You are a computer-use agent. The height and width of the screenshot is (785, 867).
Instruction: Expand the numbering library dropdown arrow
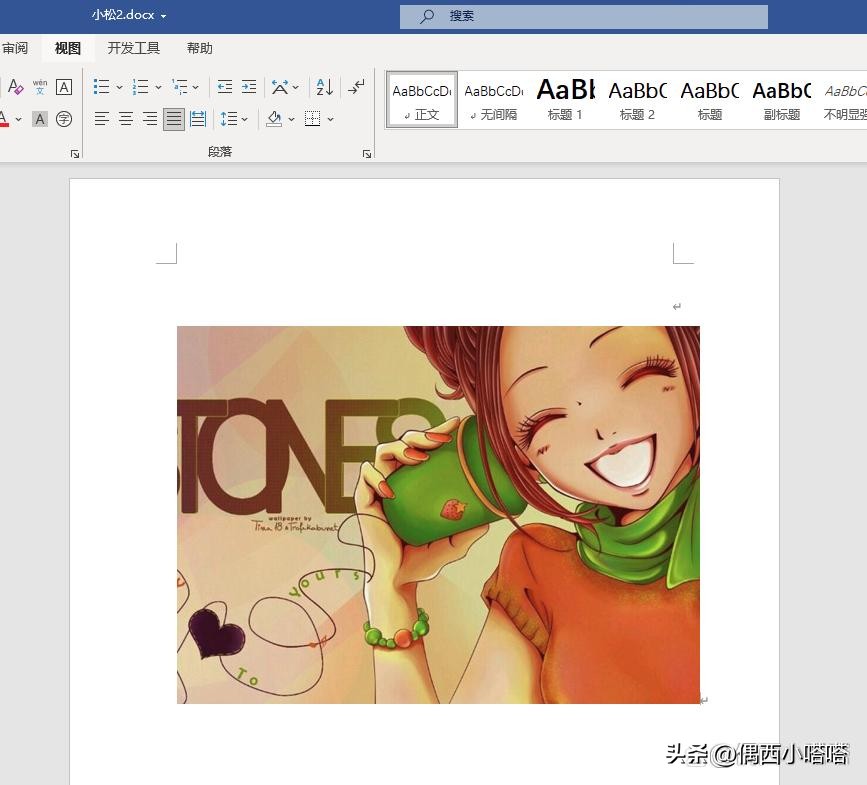158,87
